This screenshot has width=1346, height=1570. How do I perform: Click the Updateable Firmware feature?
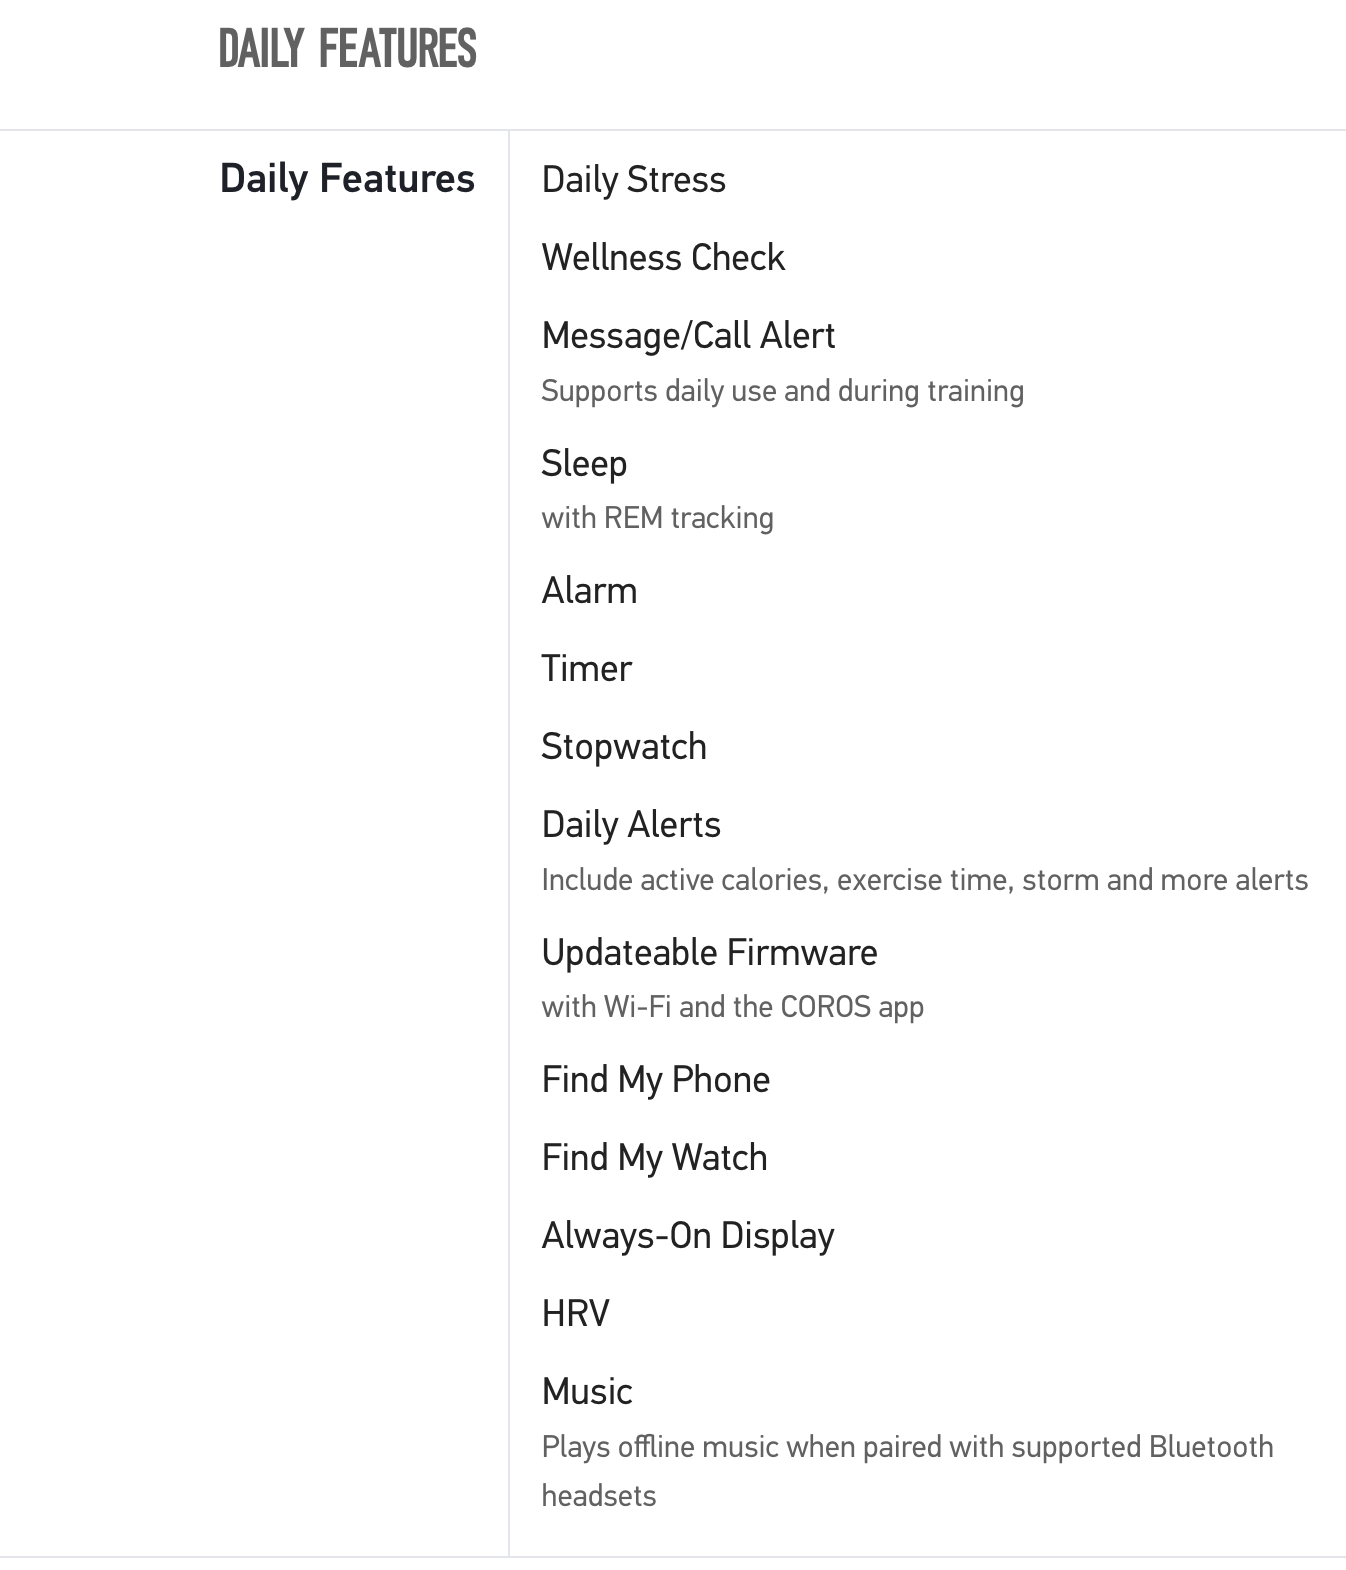(709, 953)
